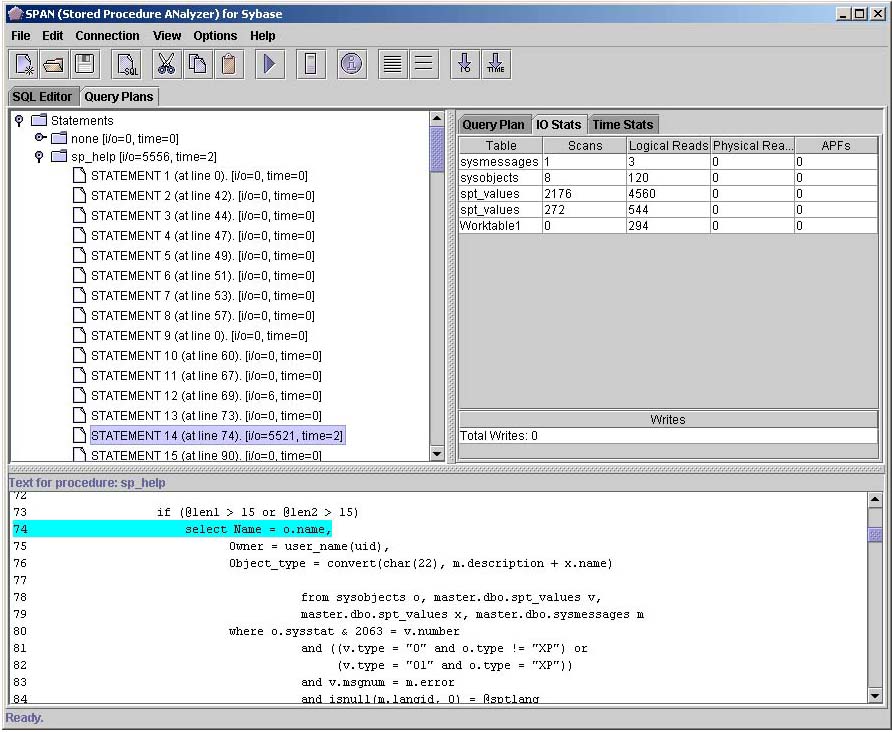892x732 pixels.
Task: Click the SPAN application icon in title bar
Action: click(15, 14)
